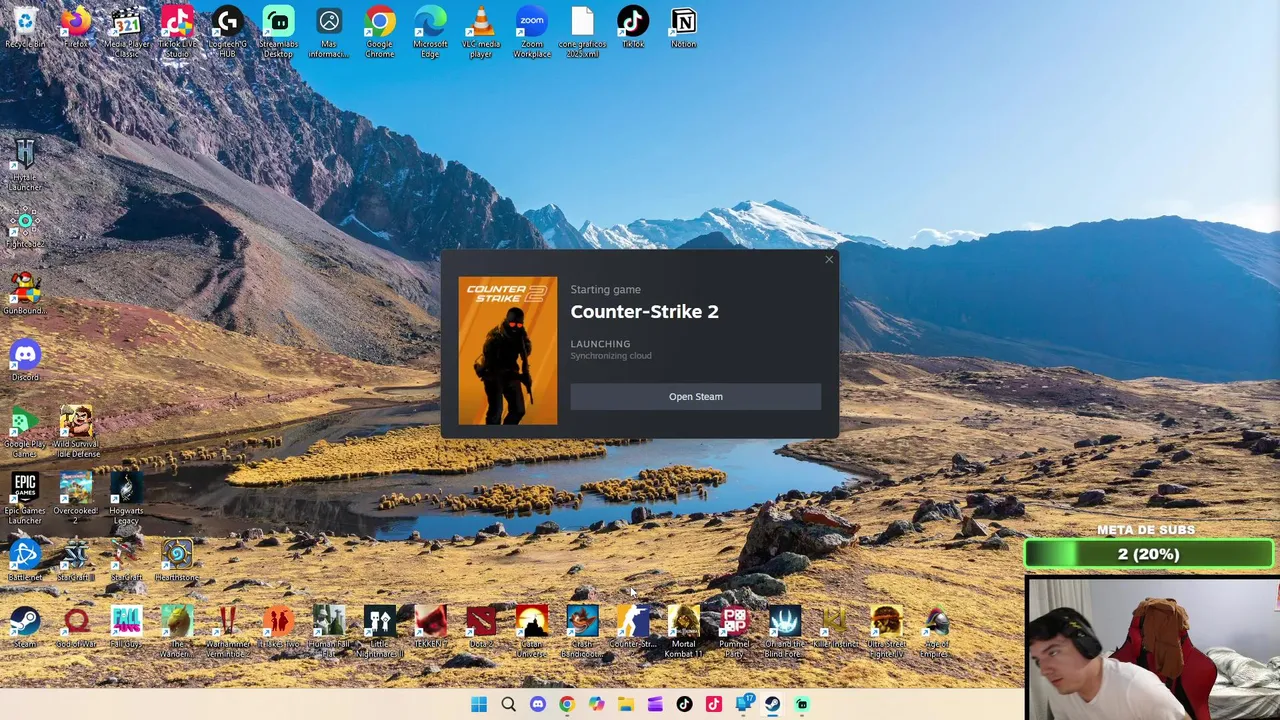1280x720 pixels.
Task: Click the Open Steam button
Action: pos(695,397)
